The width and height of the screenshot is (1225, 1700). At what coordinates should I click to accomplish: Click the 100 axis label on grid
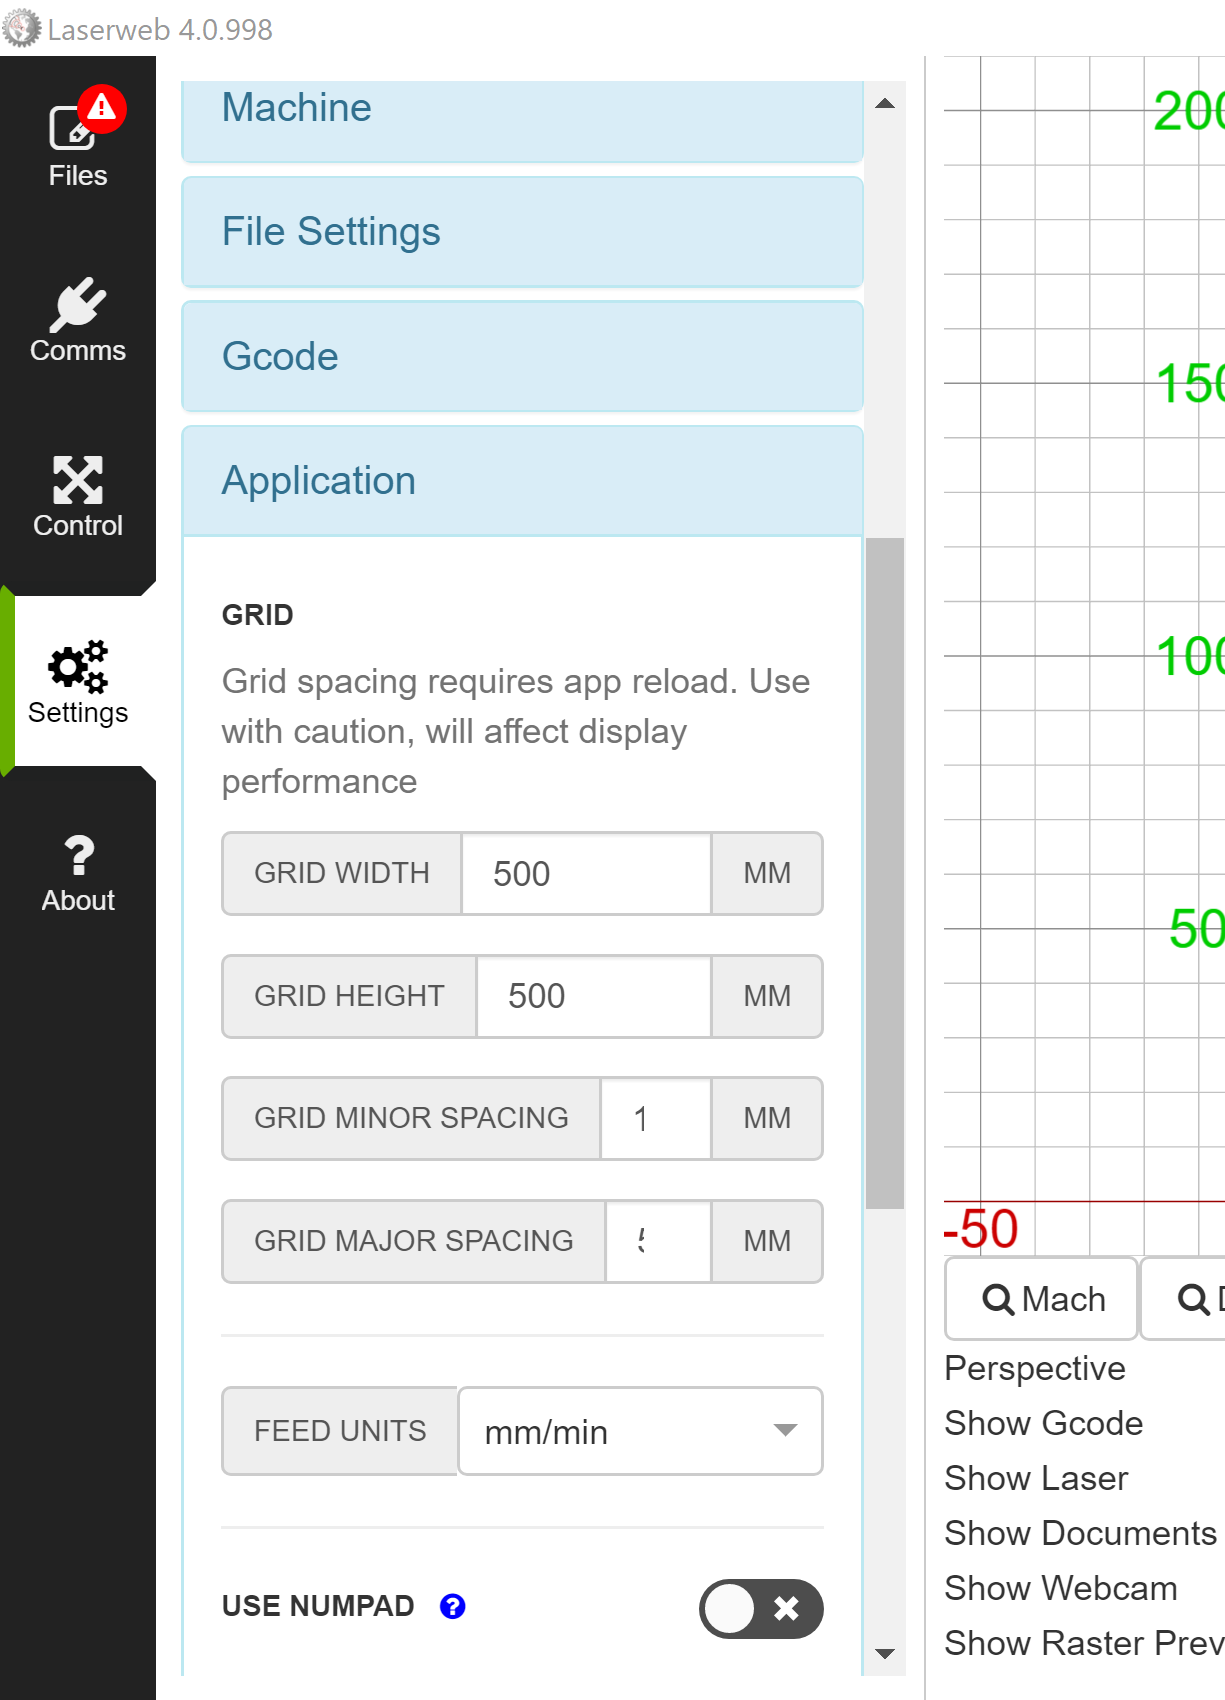(x=1190, y=657)
